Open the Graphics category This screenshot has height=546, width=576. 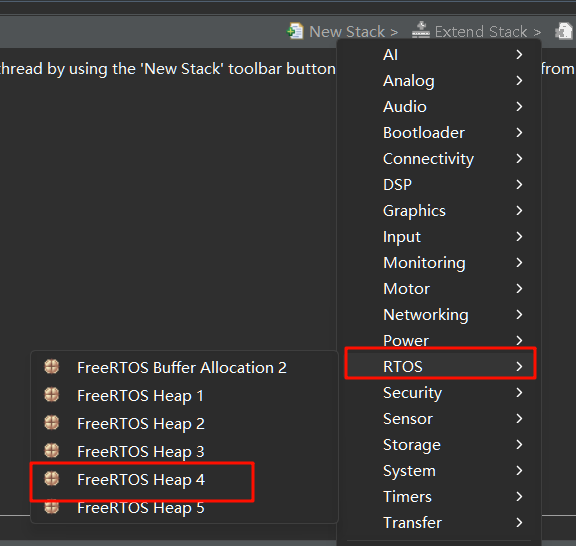coord(439,211)
